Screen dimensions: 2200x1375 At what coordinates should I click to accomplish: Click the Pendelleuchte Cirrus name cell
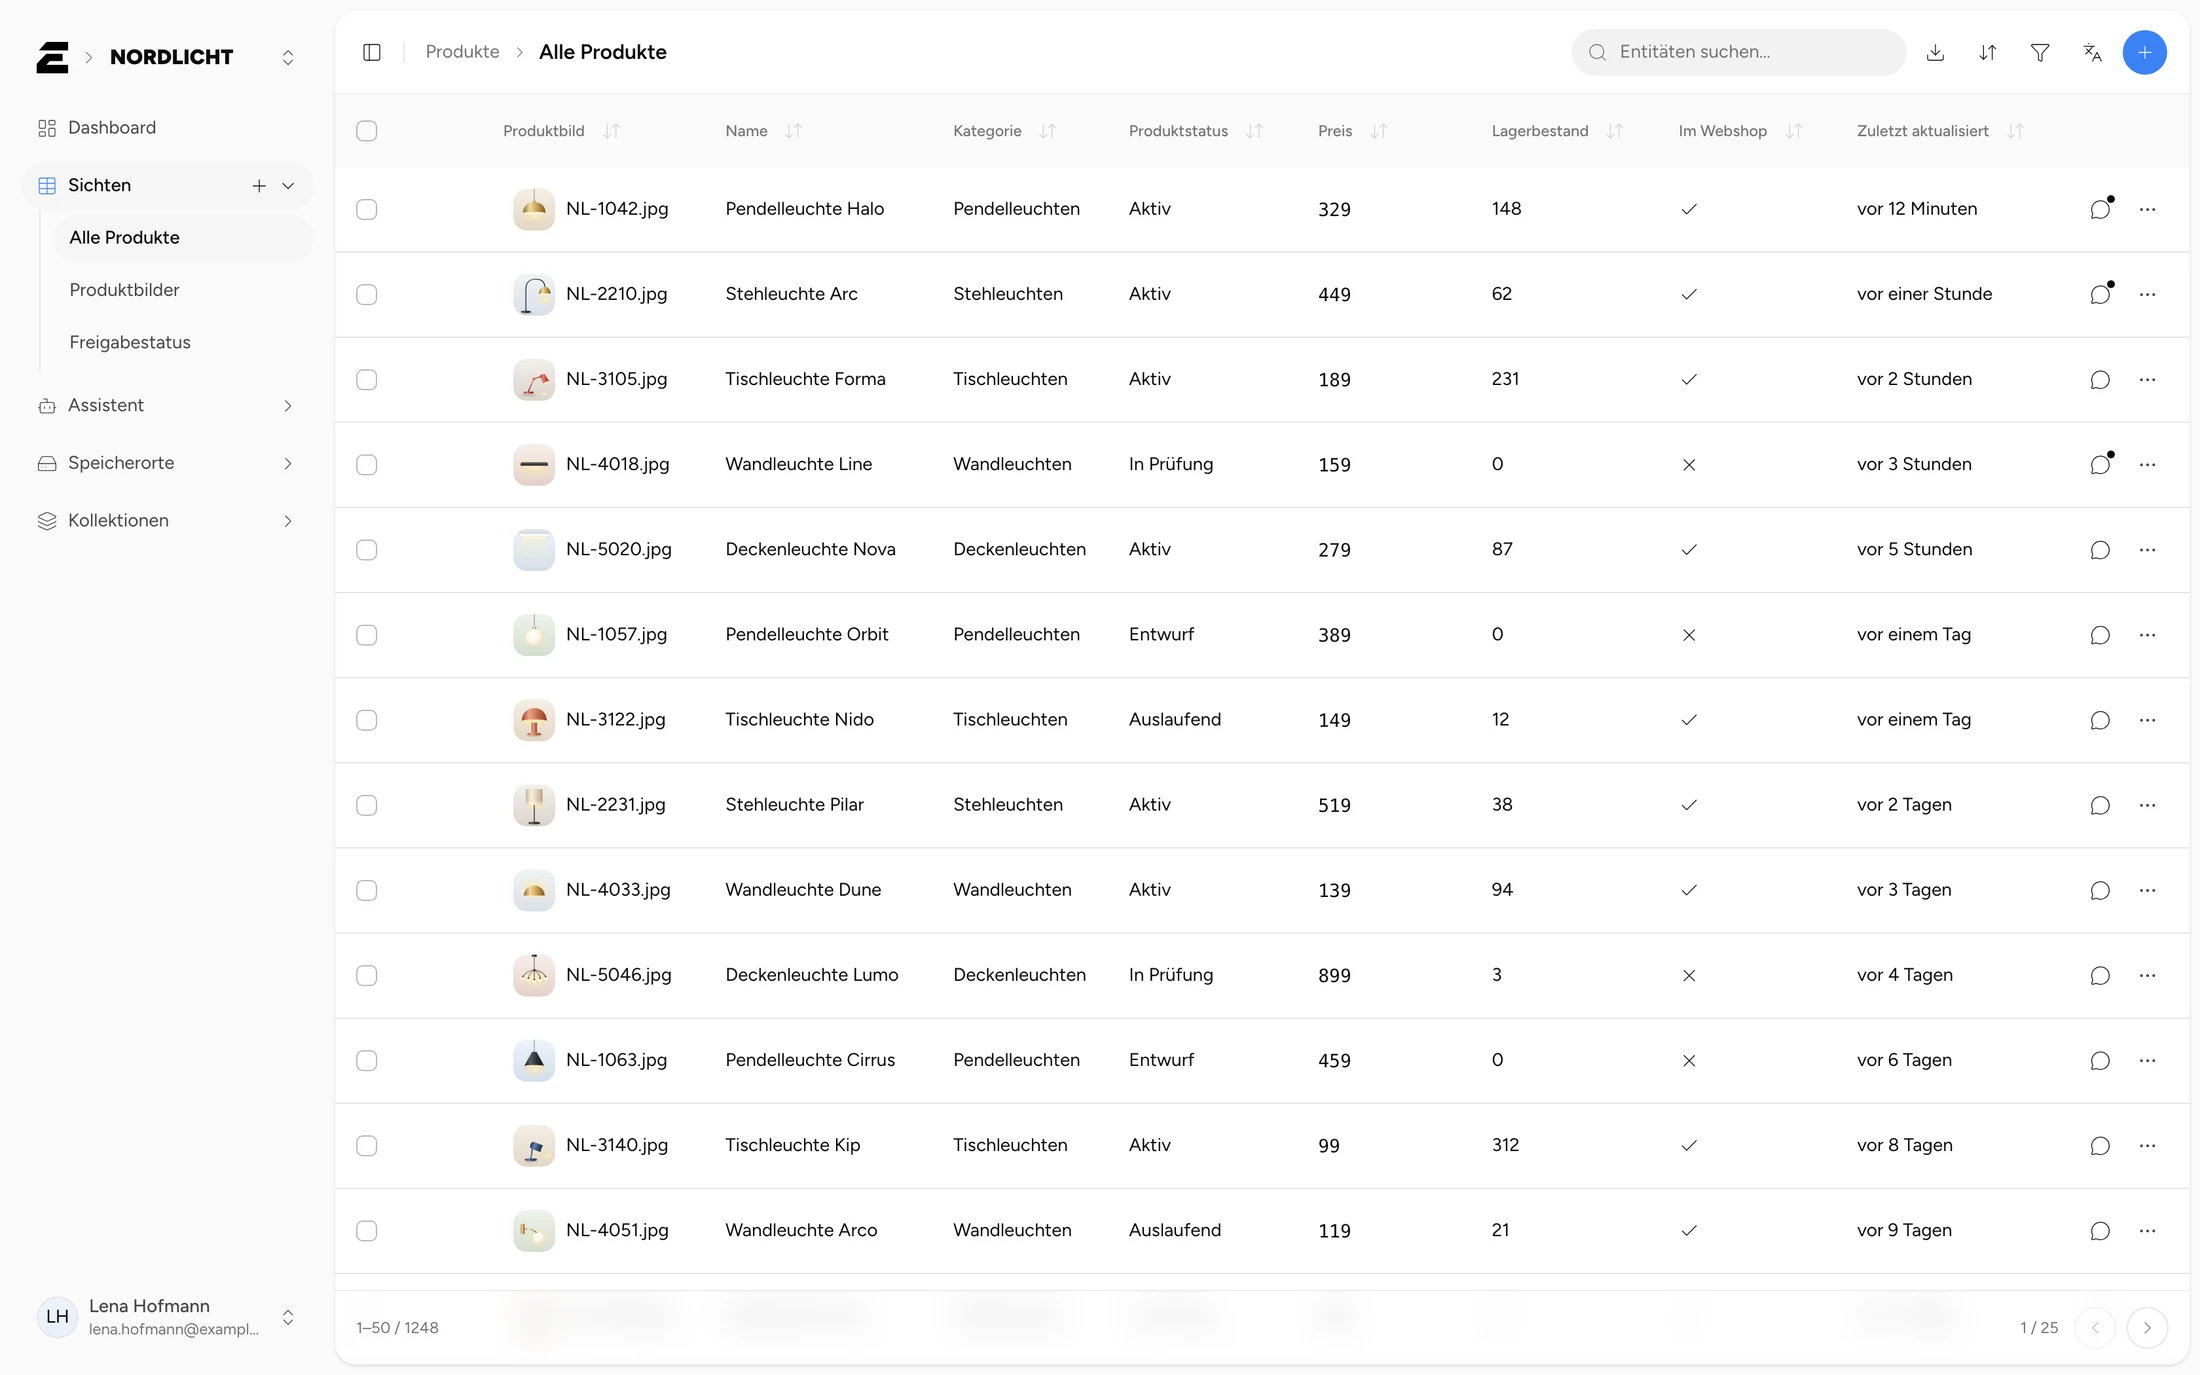[x=810, y=1060]
